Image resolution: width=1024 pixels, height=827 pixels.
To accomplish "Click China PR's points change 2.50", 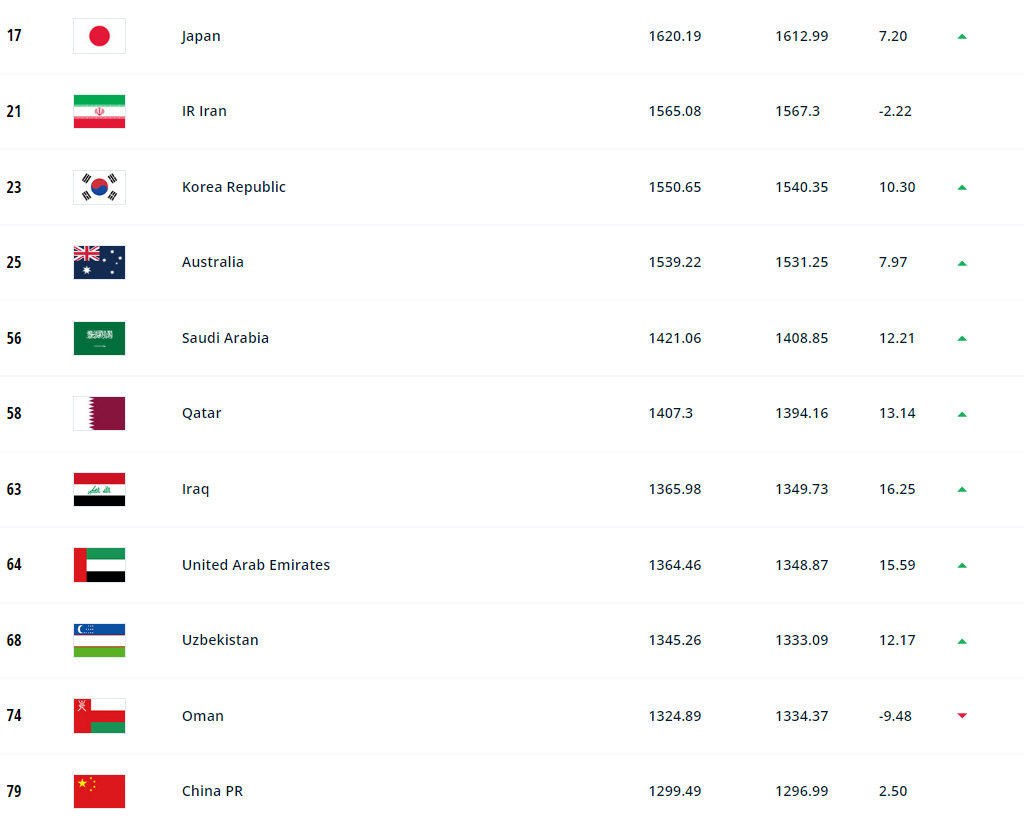I will [x=893, y=791].
